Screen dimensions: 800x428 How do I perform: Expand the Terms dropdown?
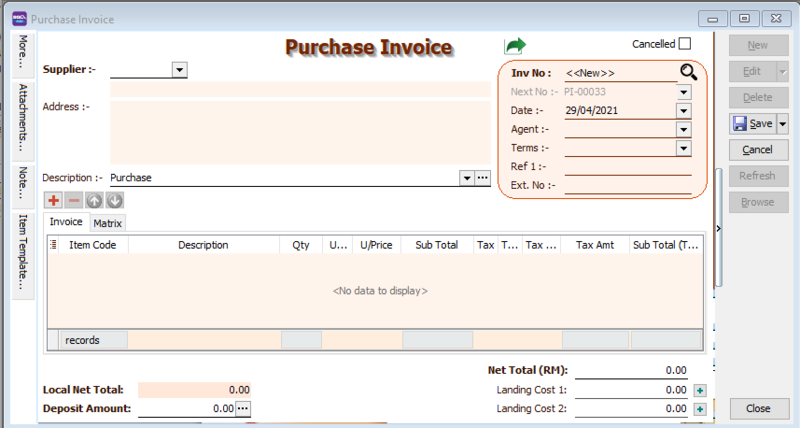click(x=684, y=148)
